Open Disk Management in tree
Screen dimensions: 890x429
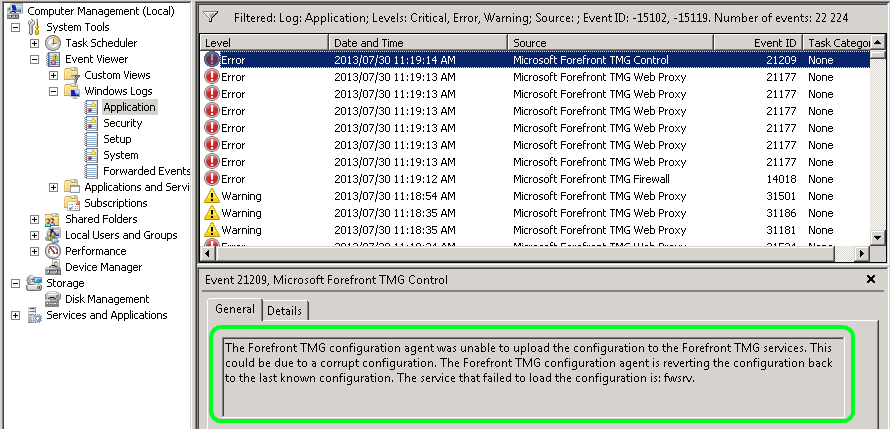click(107, 299)
